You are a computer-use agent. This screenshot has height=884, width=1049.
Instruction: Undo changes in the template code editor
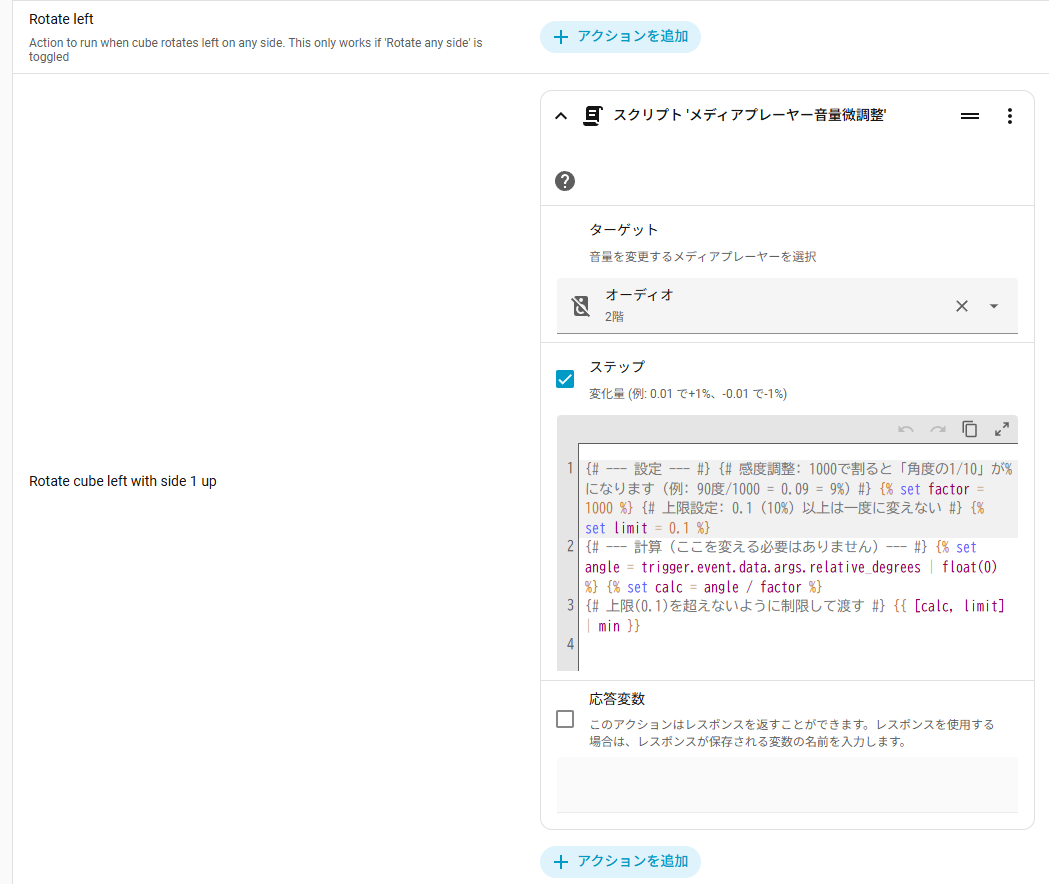coord(905,429)
